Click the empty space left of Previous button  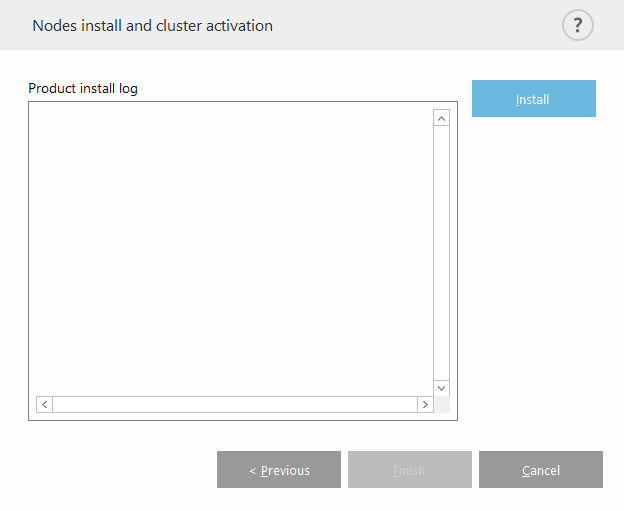(110, 470)
